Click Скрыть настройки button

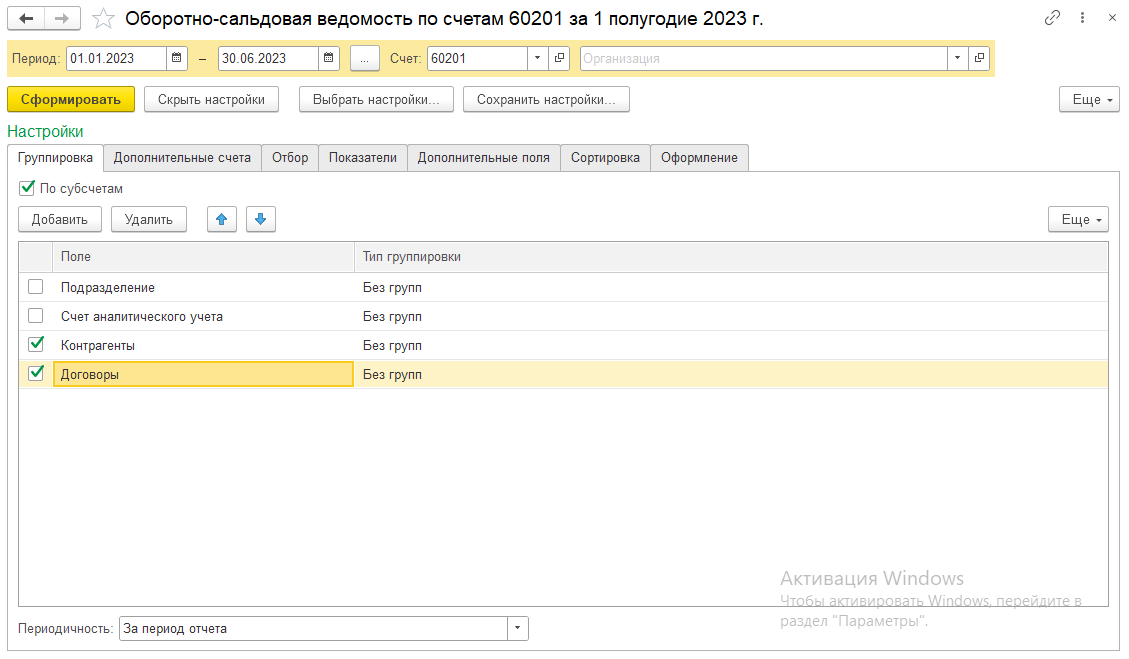coord(211,100)
